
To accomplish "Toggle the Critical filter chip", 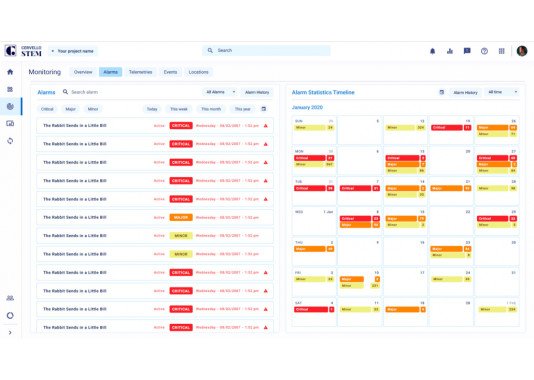I will click(47, 109).
